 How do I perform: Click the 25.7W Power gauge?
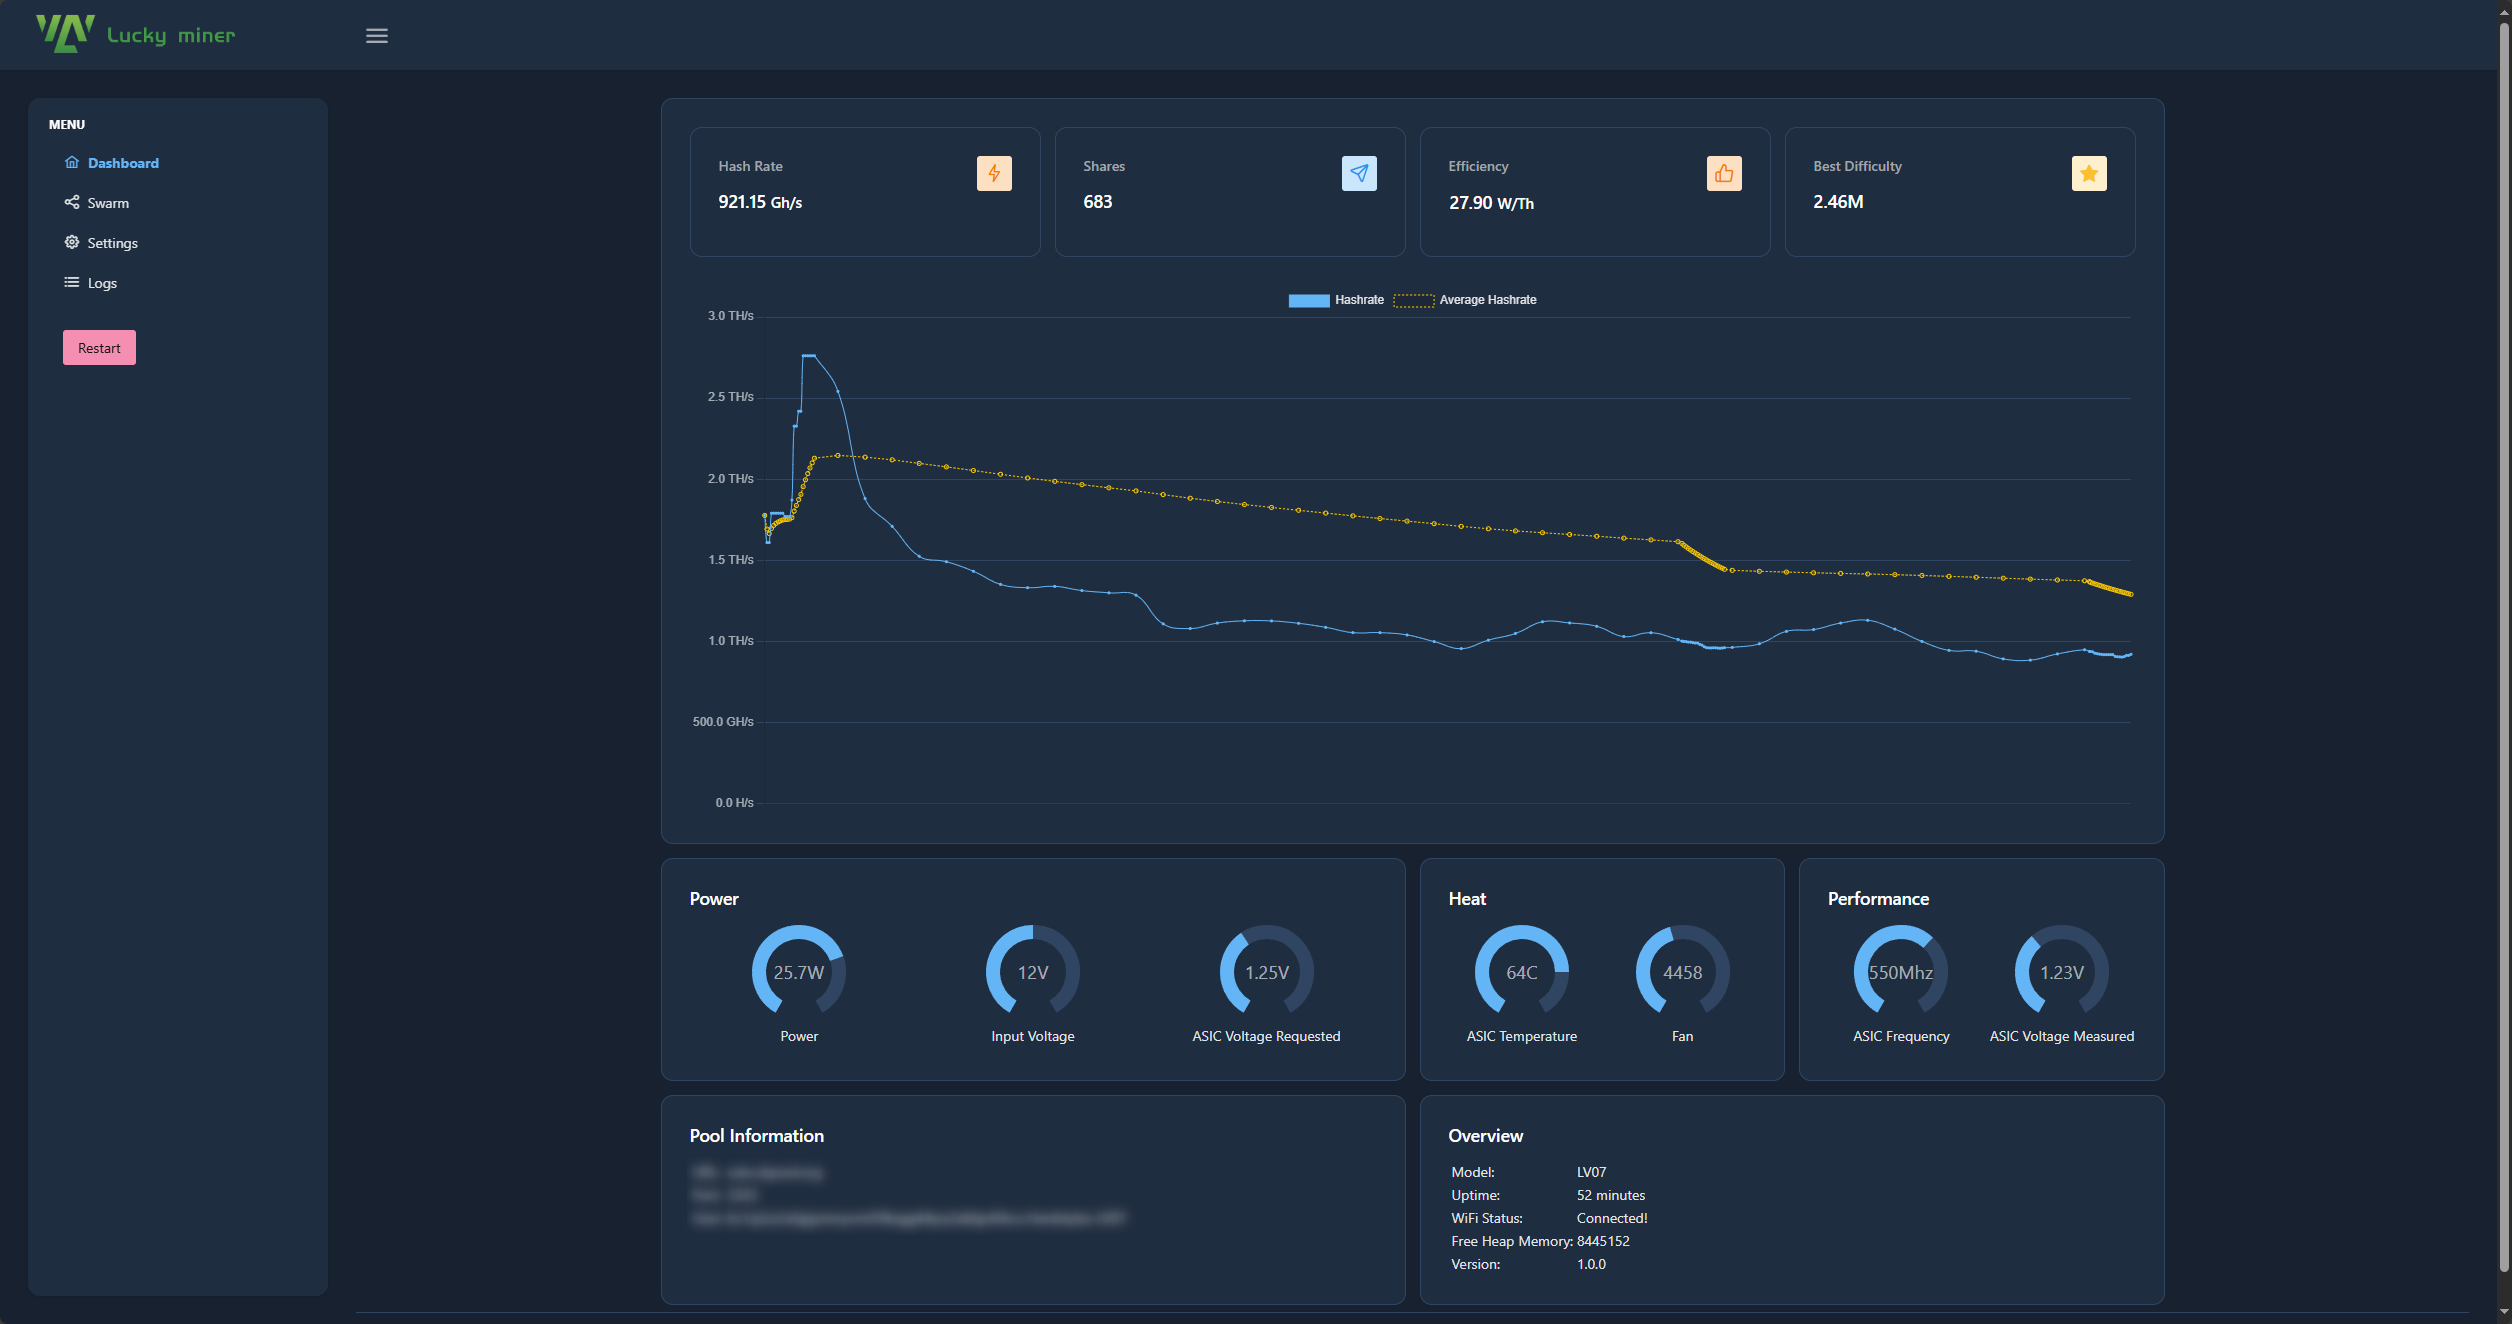pyautogui.click(x=799, y=971)
